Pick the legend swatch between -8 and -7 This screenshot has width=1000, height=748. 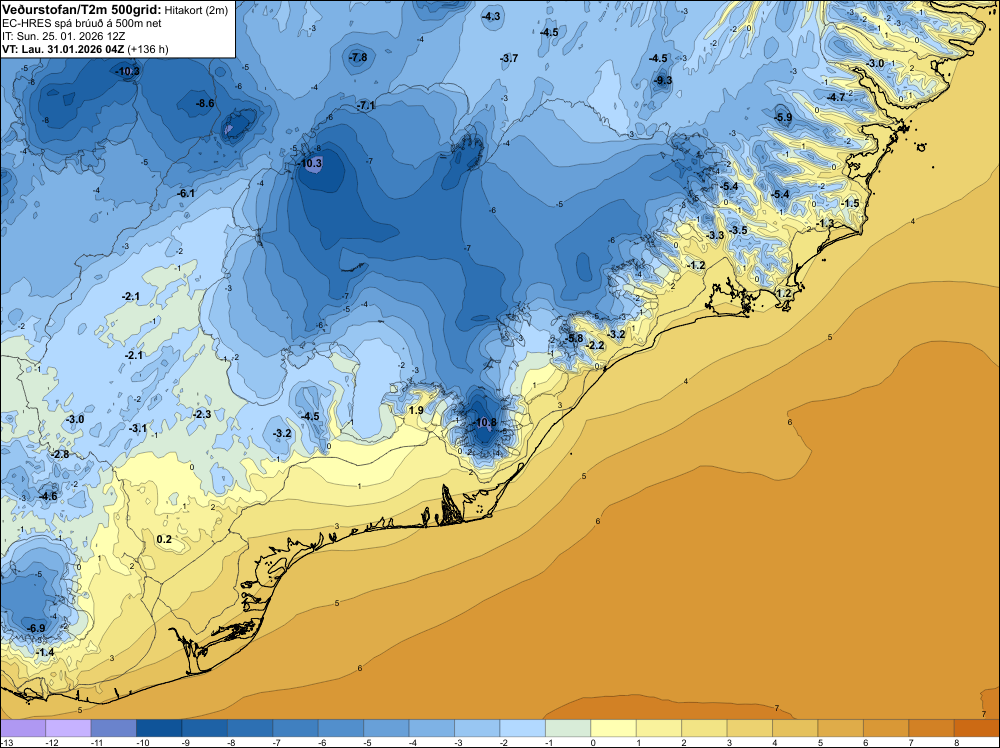250,728
